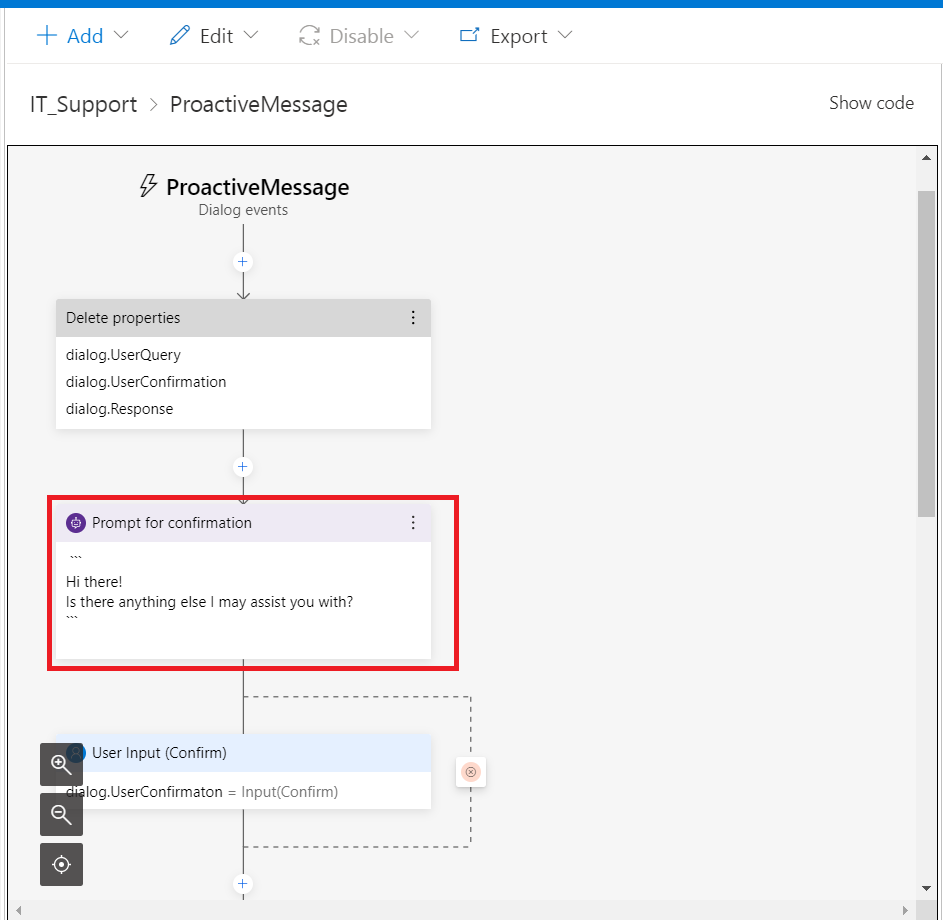Select the zoom out canvas control

61,814
